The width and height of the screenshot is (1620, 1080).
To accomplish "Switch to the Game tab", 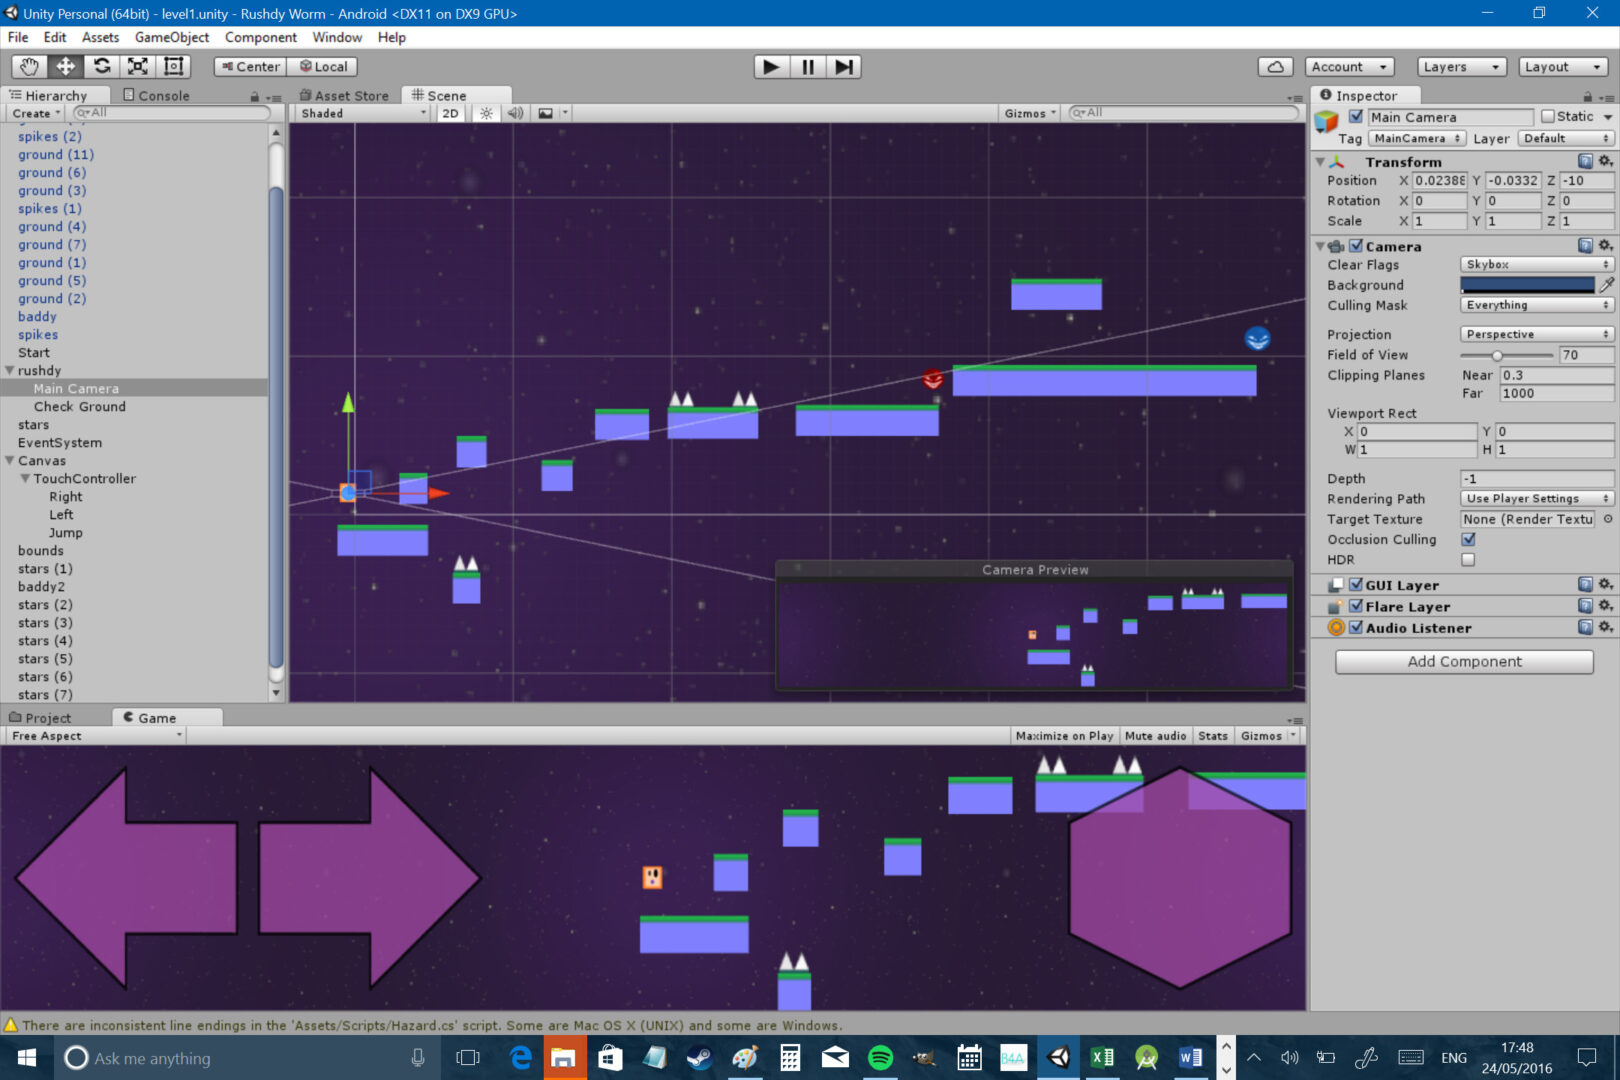I will click(159, 717).
